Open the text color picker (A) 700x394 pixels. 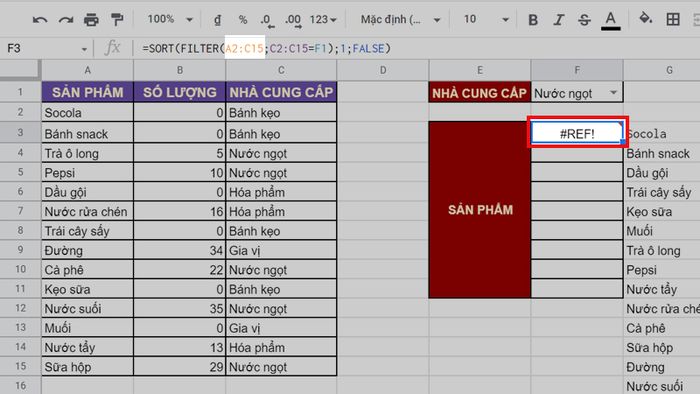click(x=610, y=20)
